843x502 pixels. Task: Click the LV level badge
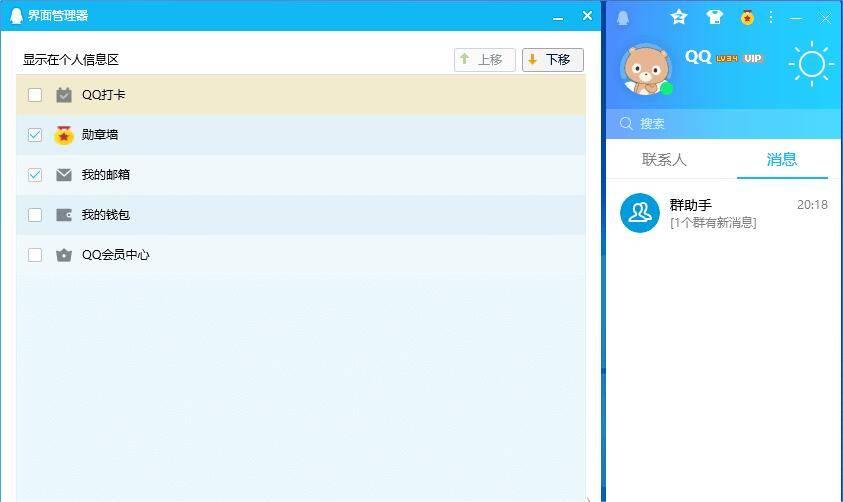726,58
